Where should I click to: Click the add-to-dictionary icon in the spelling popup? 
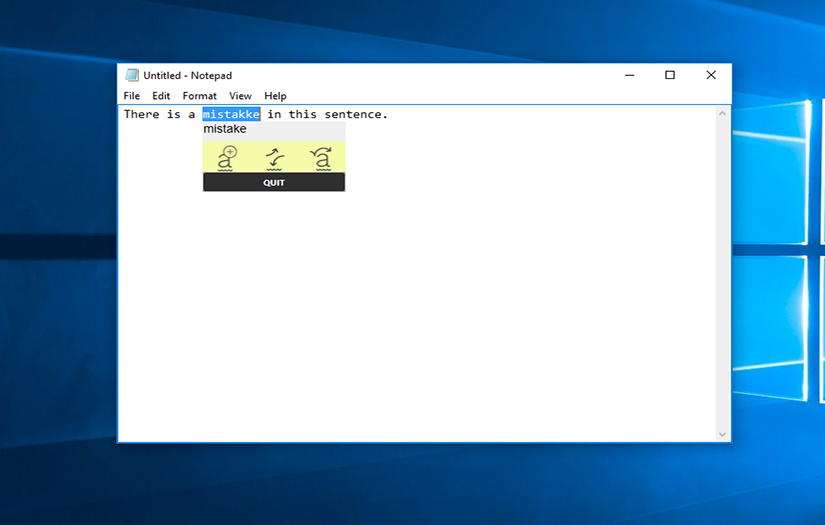[x=227, y=158]
